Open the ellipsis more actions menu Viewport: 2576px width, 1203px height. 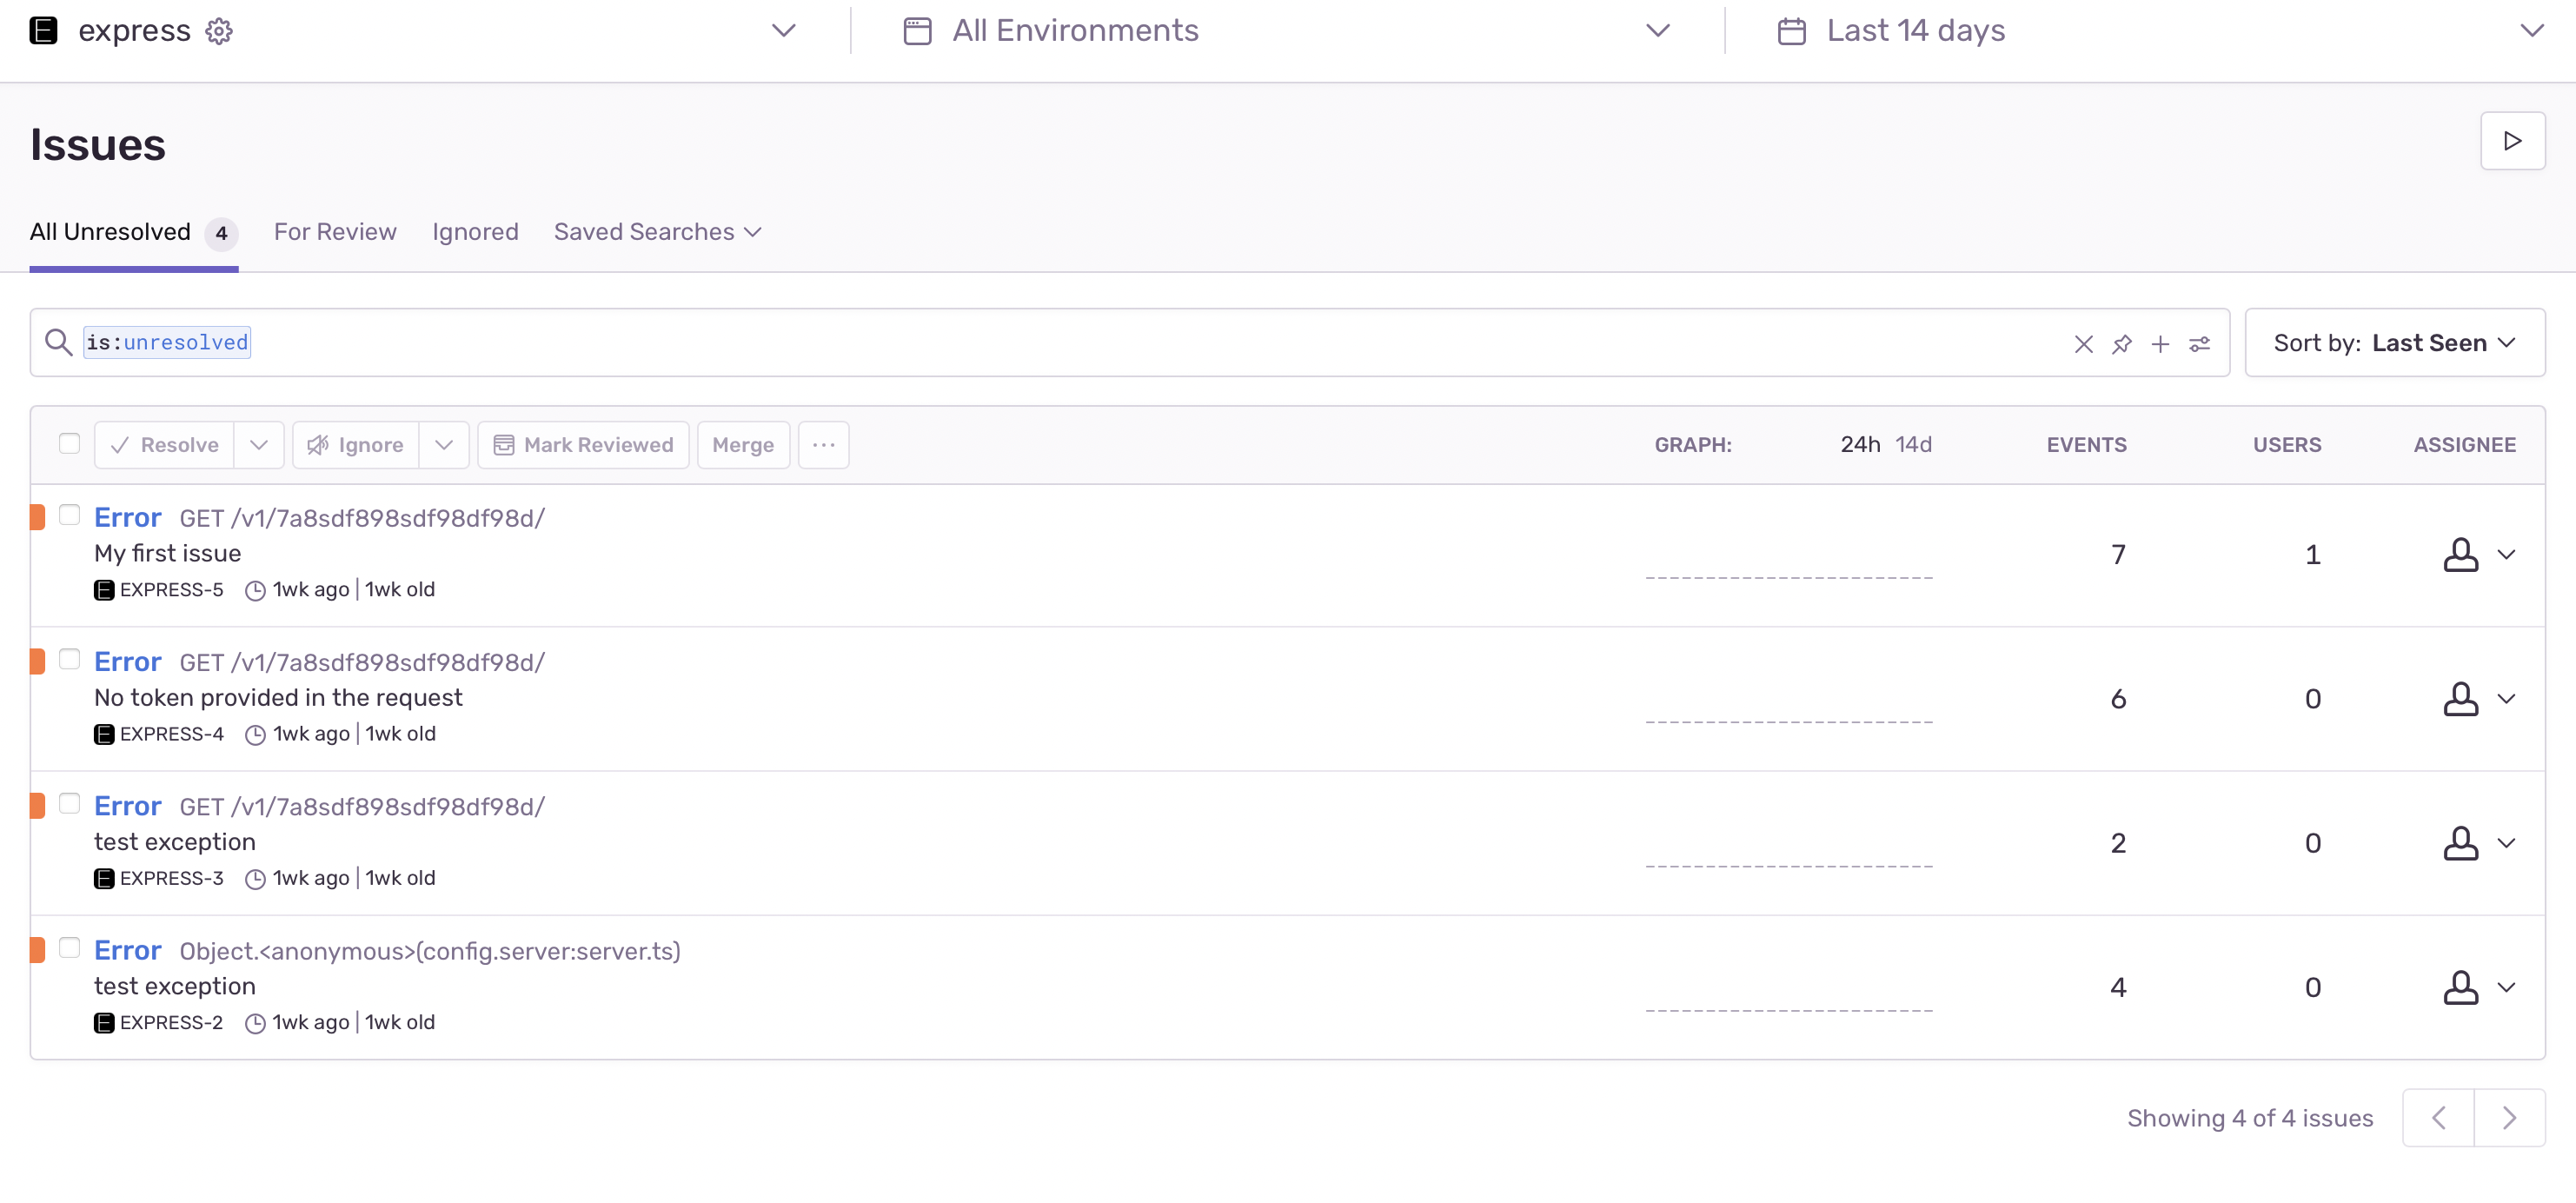click(823, 445)
